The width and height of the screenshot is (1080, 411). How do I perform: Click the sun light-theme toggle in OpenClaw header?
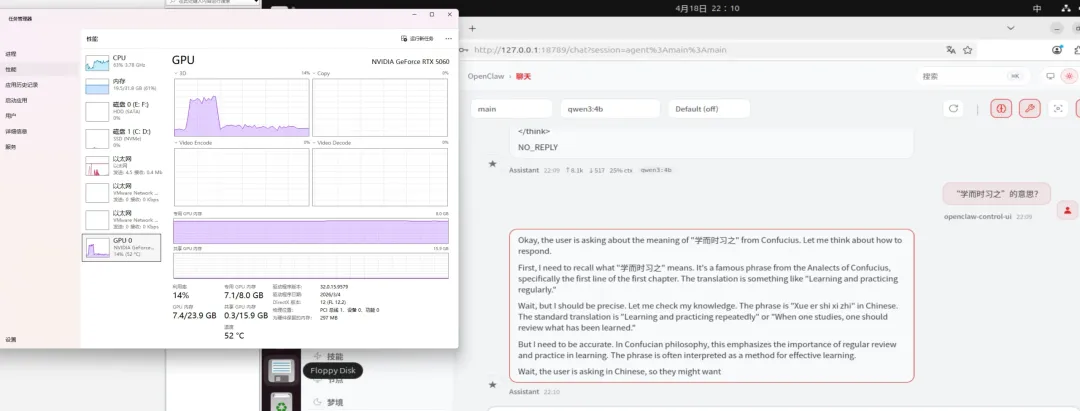(x=1069, y=76)
